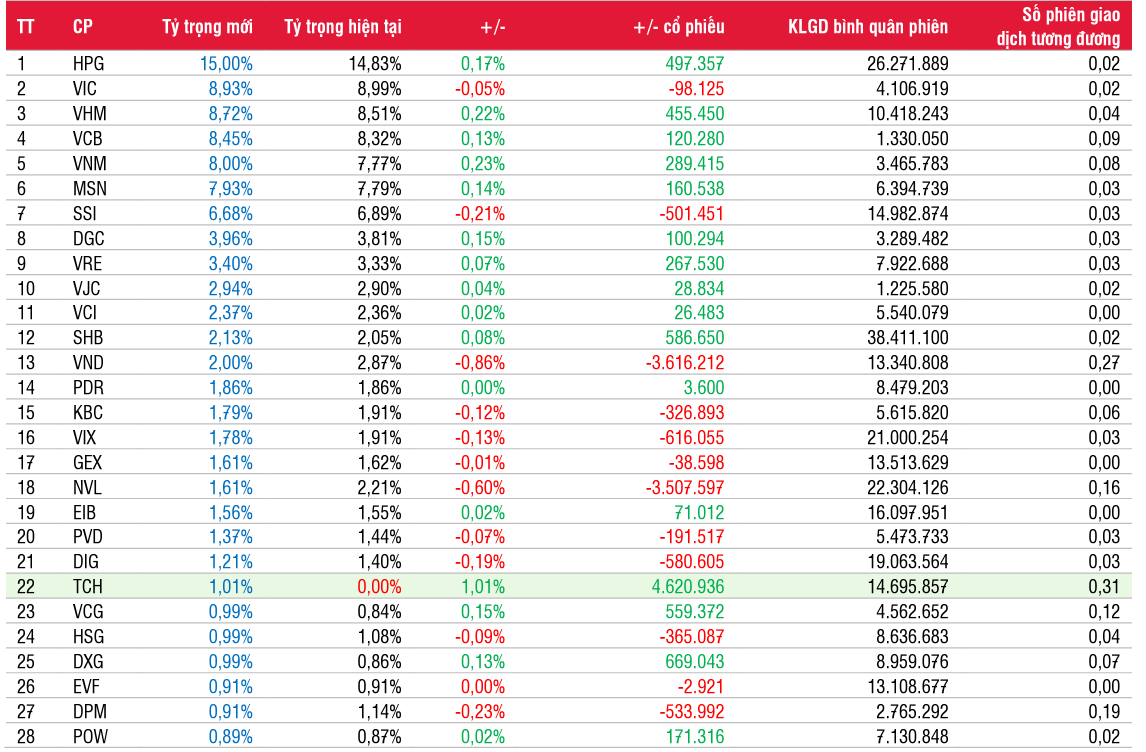Click the volume value 19.063.564
This screenshot has width=1146, height=752.
pos(908,562)
